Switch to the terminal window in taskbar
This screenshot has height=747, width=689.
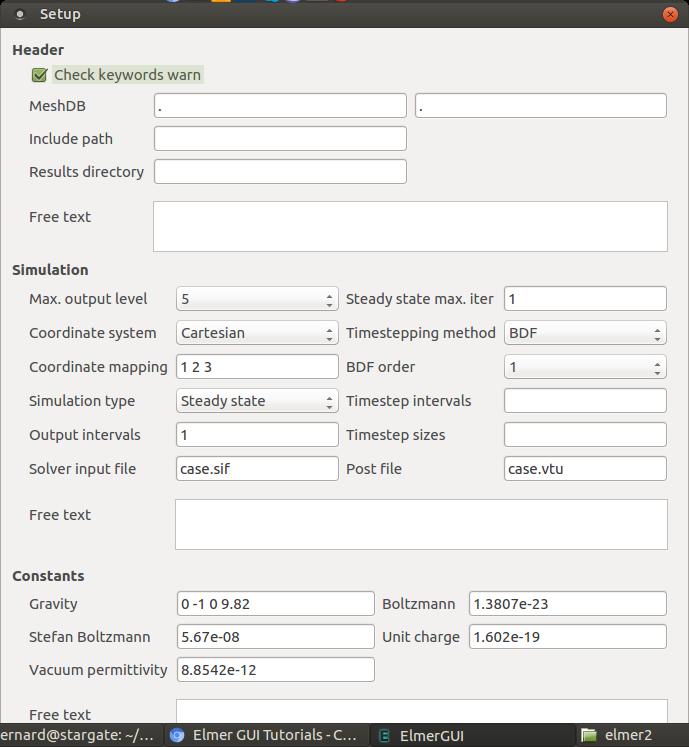coord(78,735)
